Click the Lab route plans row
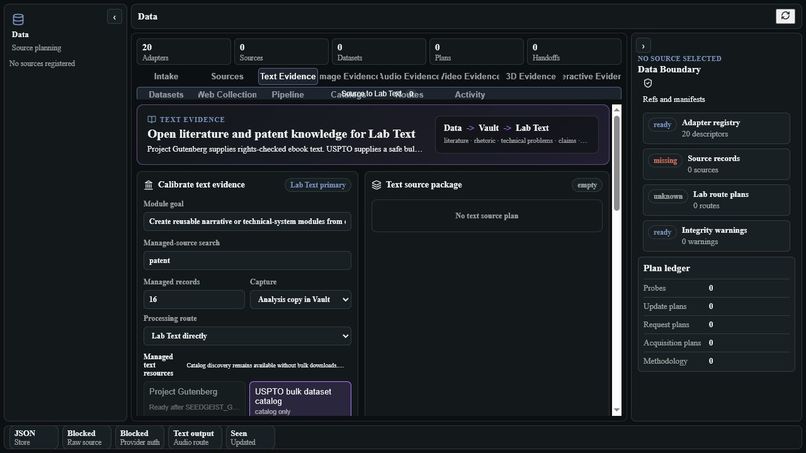 [x=716, y=200]
